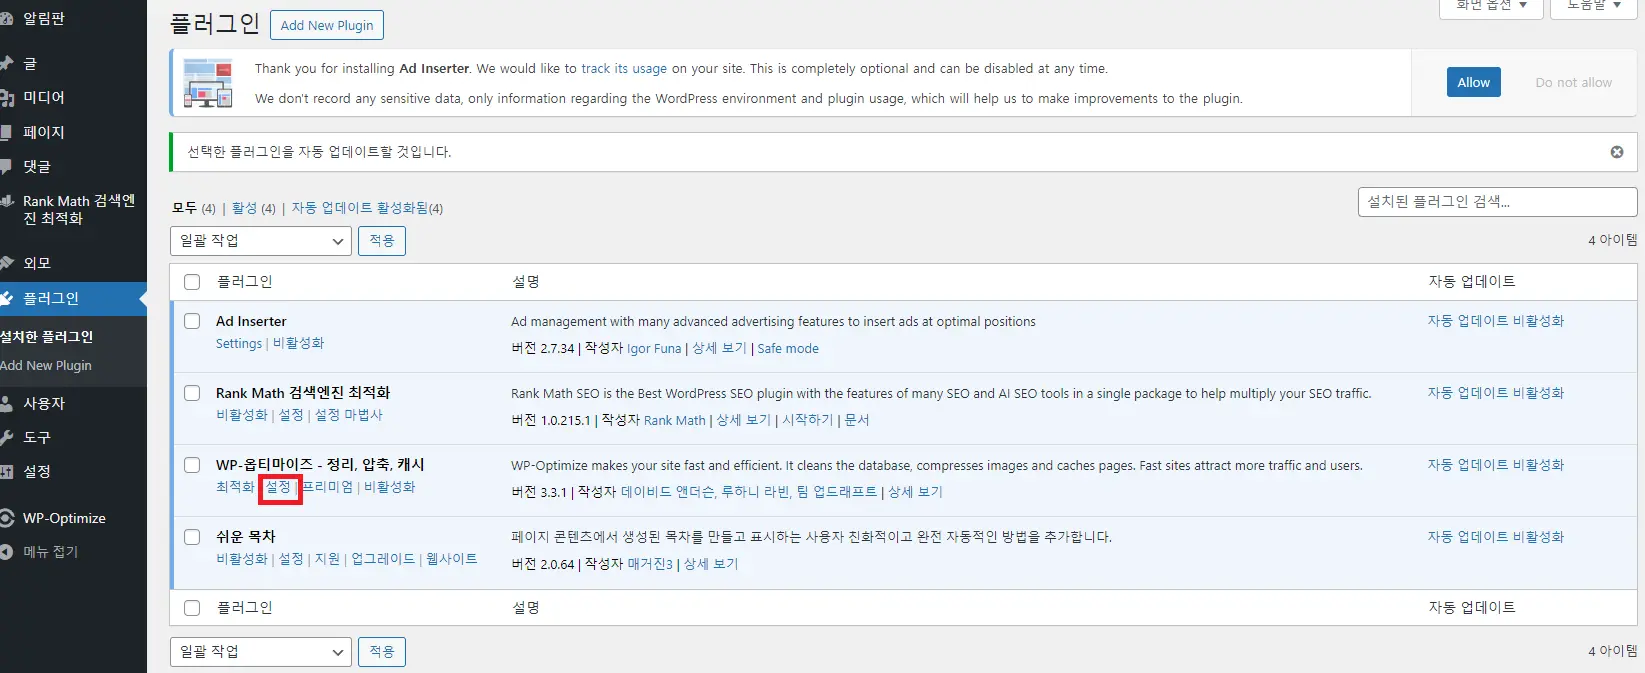Check the Rank Math plugin checkbox
This screenshot has width=1645, height=673.
point(192,393)
